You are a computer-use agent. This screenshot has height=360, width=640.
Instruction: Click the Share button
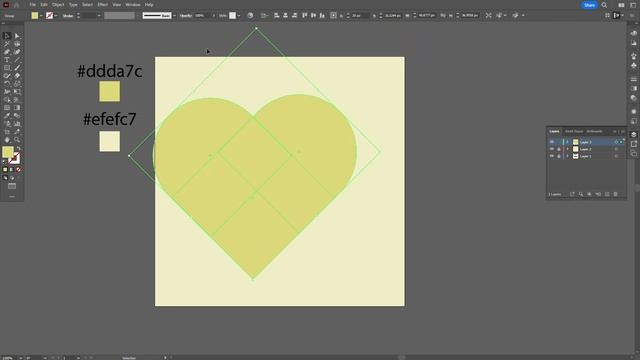click(x=589, y=5)
